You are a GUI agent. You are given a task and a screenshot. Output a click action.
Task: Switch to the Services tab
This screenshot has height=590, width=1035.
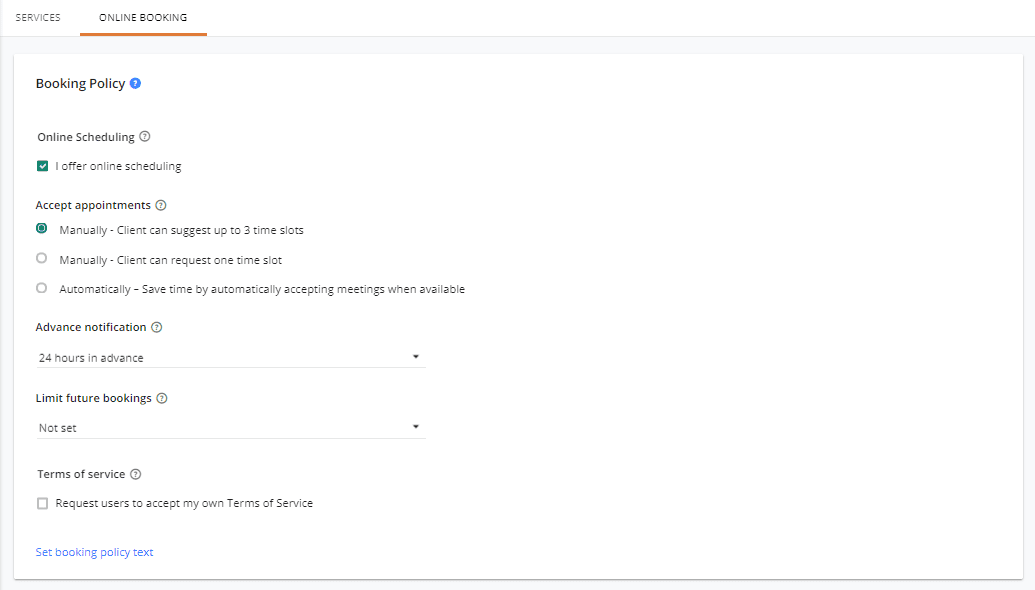click(38, 18)
